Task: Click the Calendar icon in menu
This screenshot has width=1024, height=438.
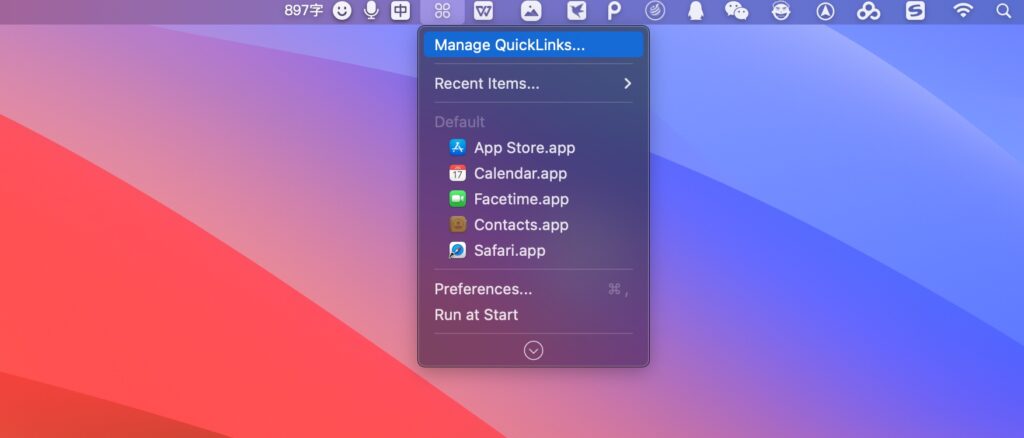Action: pyautogui.click(x=458, y=173)
